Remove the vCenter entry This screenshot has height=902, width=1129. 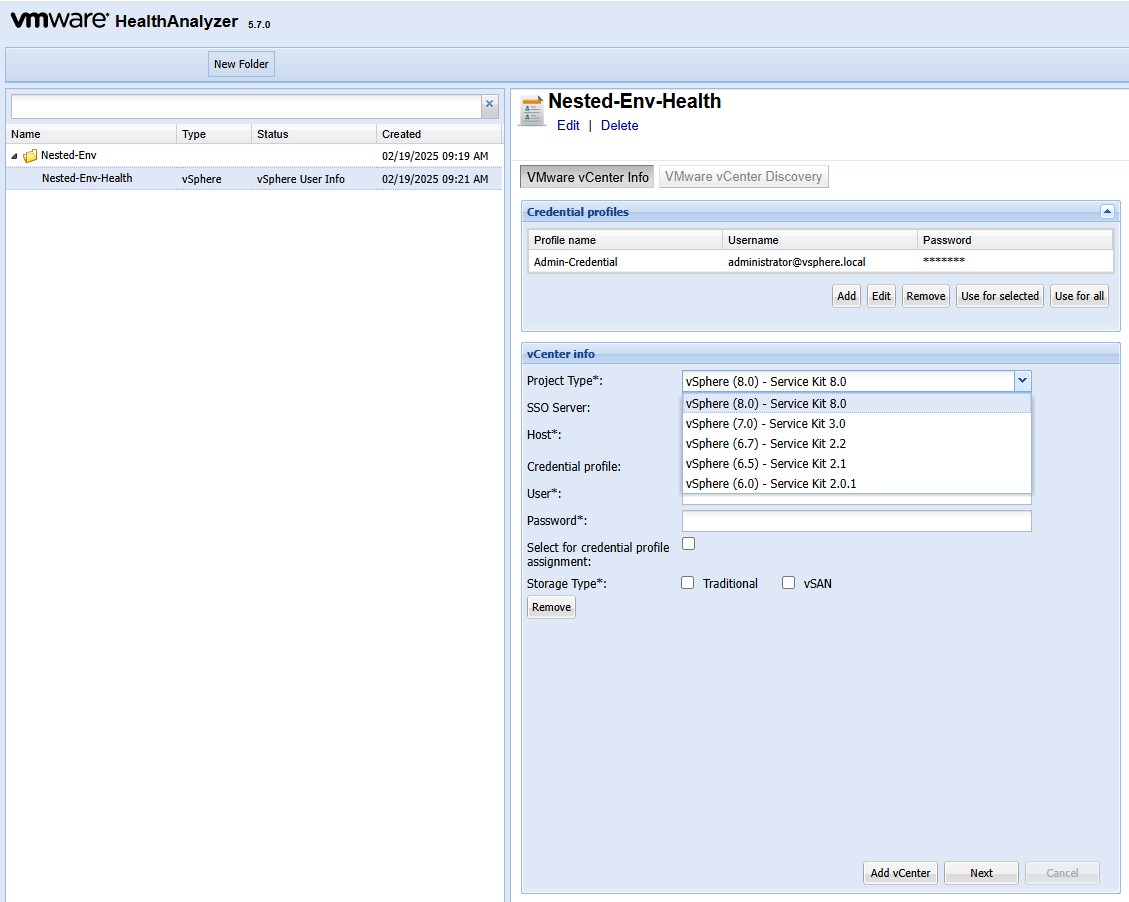pyautogui.click(x=552, y=607)
